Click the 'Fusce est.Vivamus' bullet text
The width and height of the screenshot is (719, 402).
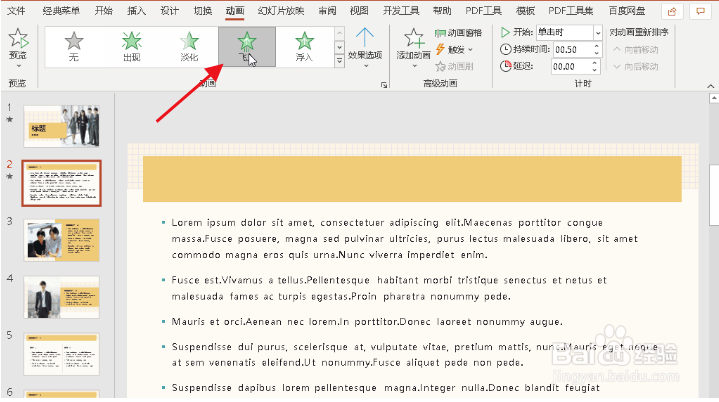click(x=389, y=288)
